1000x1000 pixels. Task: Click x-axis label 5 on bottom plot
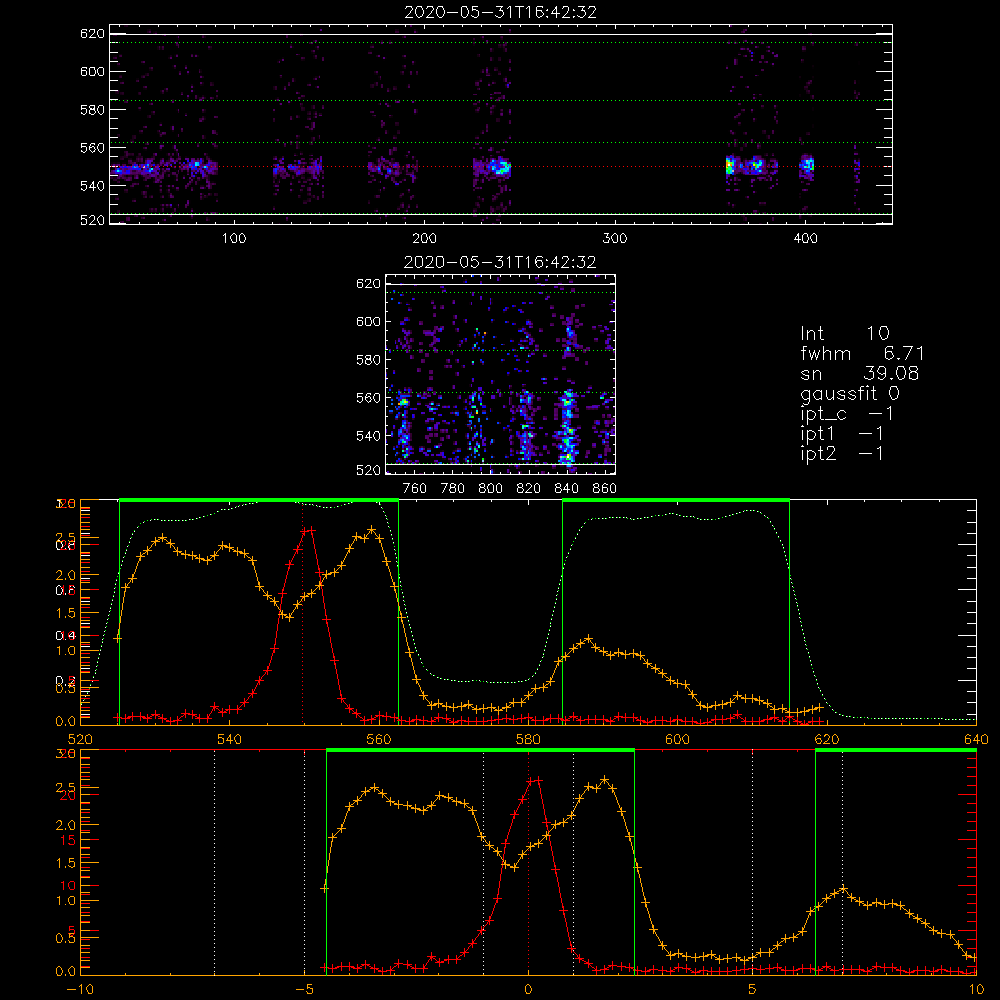753,989
